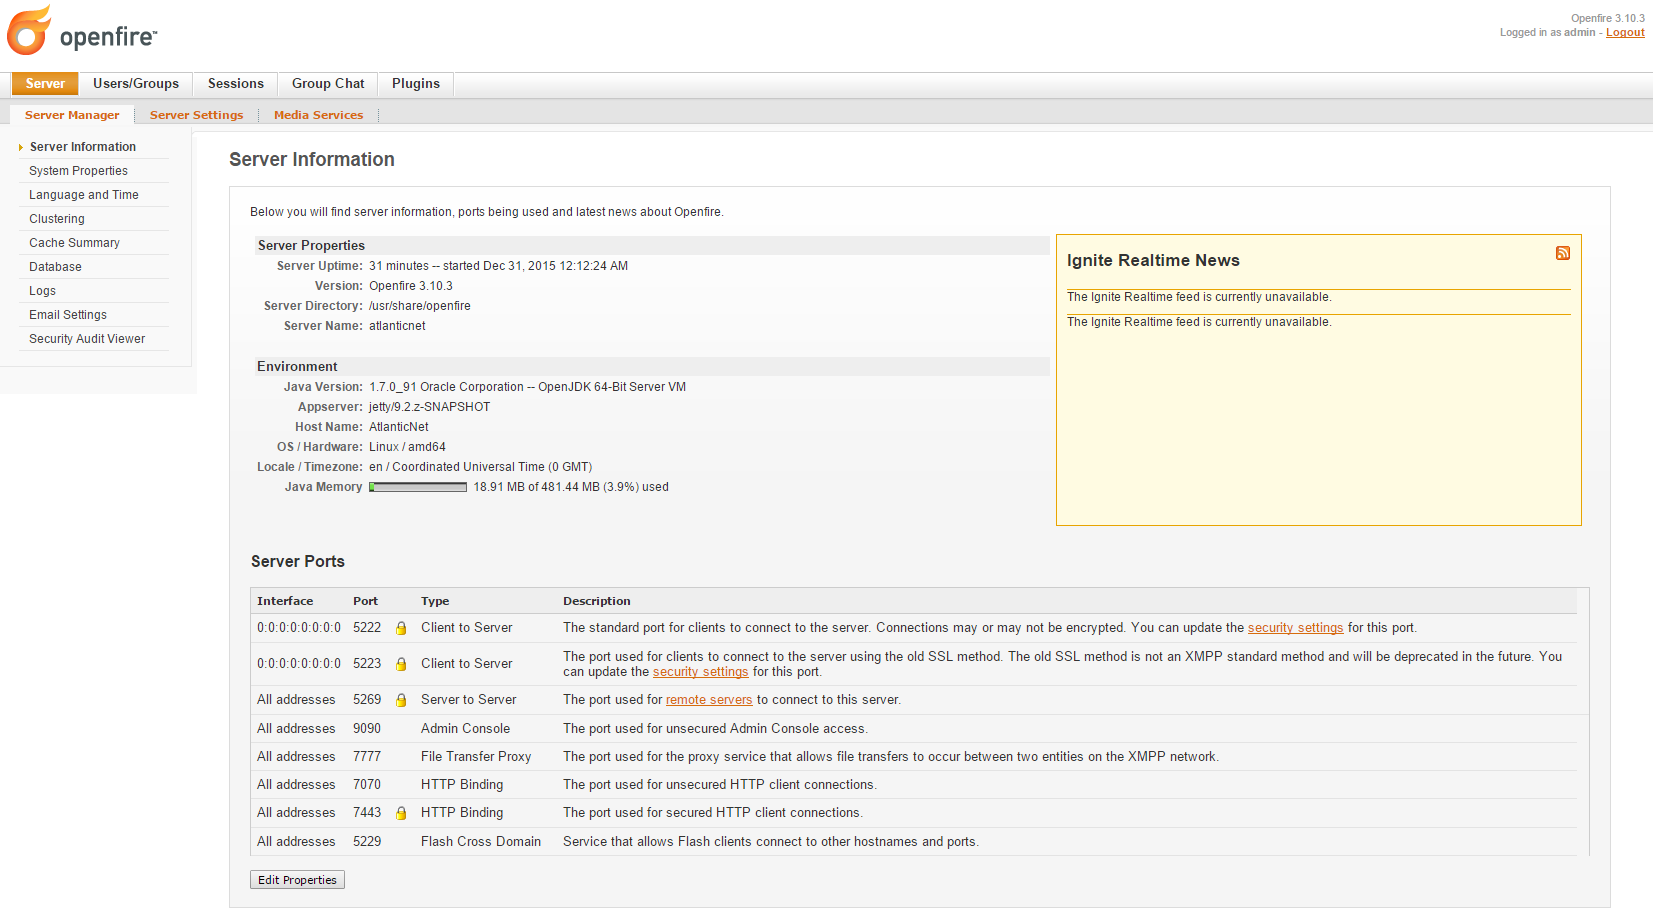Image resolution: width=1653 pixels, height=914 pixels.
Task: Click the Logout link
Action: pyautogui.click(x=1625, y=33)
